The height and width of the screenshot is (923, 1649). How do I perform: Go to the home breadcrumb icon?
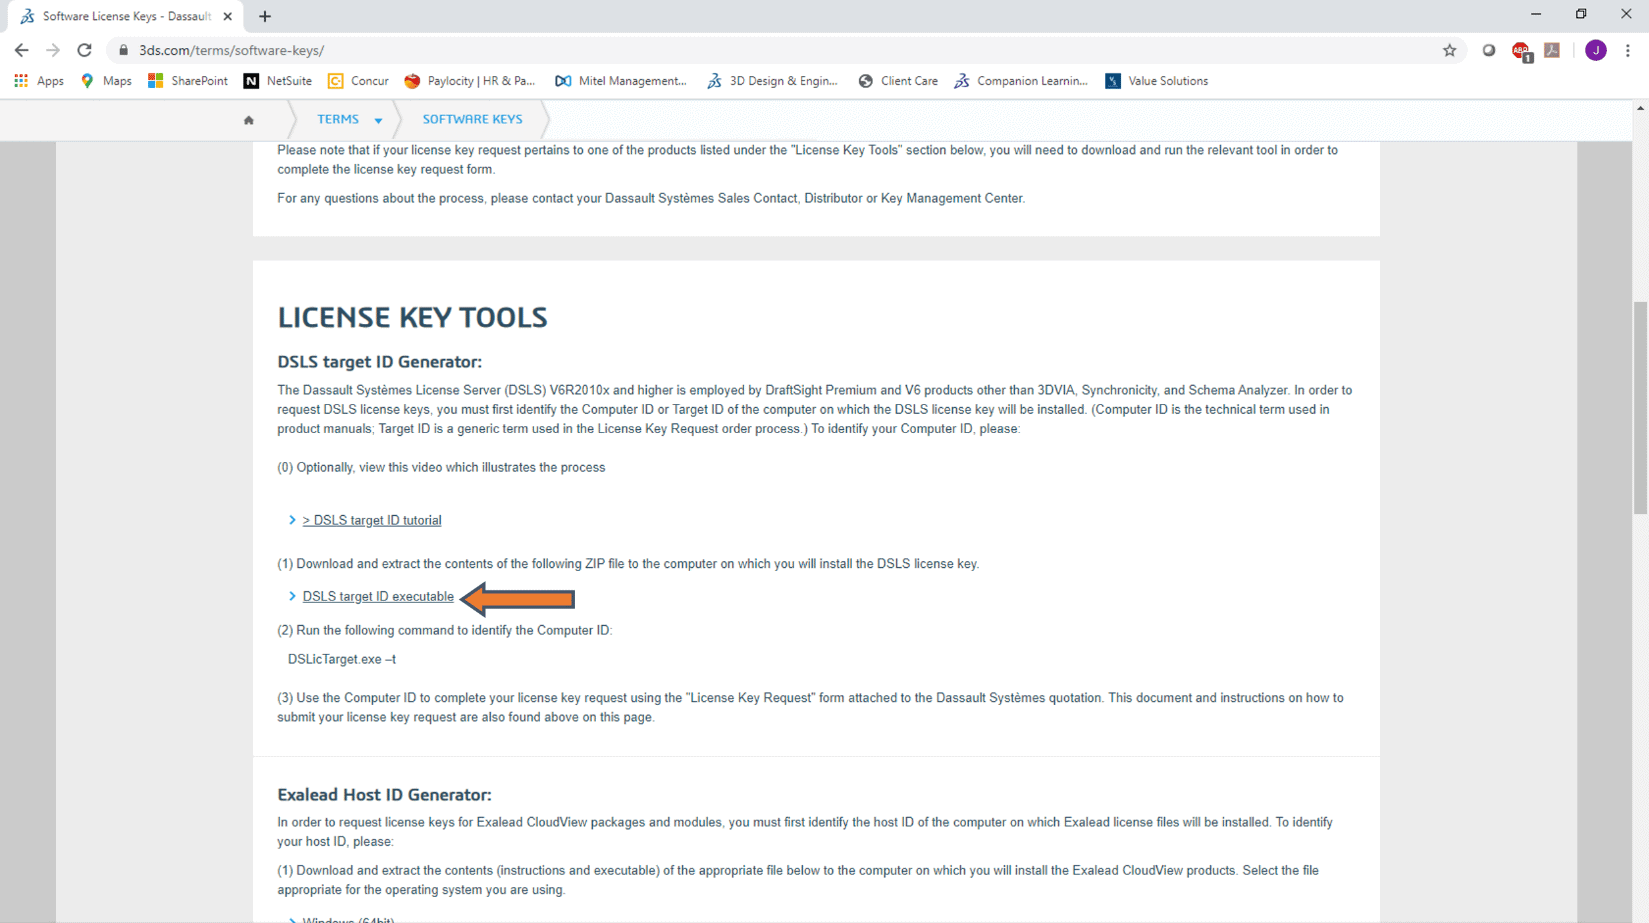pyautogui.click(x=249, y=120)
